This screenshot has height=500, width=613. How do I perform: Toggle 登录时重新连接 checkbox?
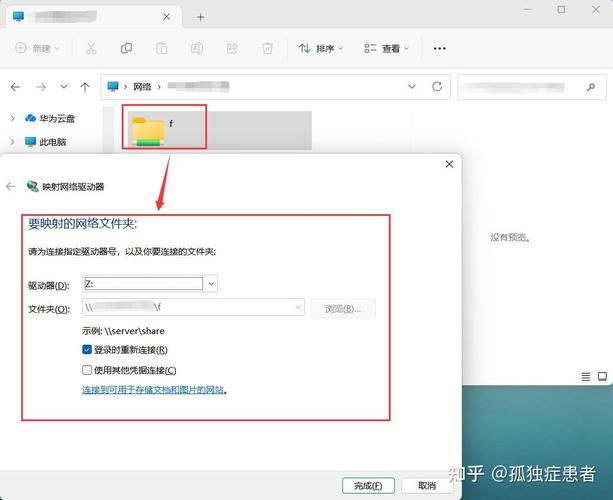coord(87,349)
